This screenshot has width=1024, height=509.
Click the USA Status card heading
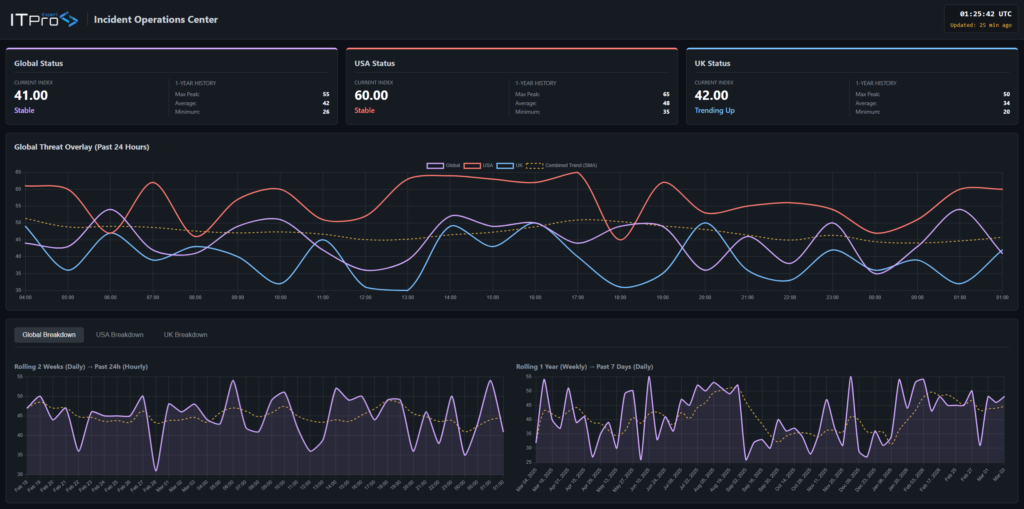coord(376,63)
